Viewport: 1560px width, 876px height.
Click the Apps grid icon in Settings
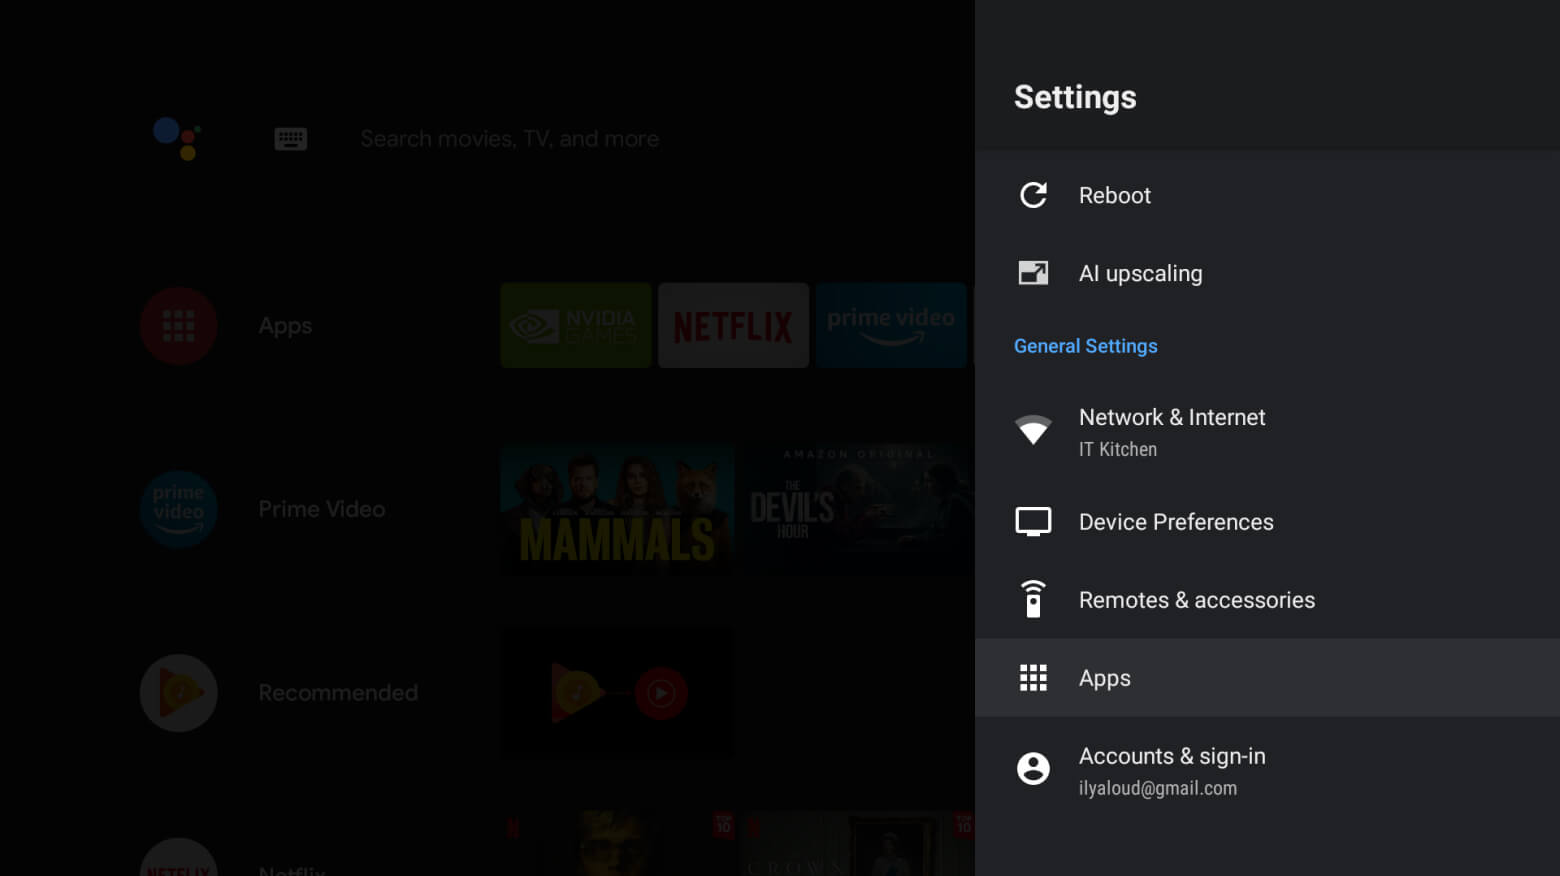[x=1033, y=677]
